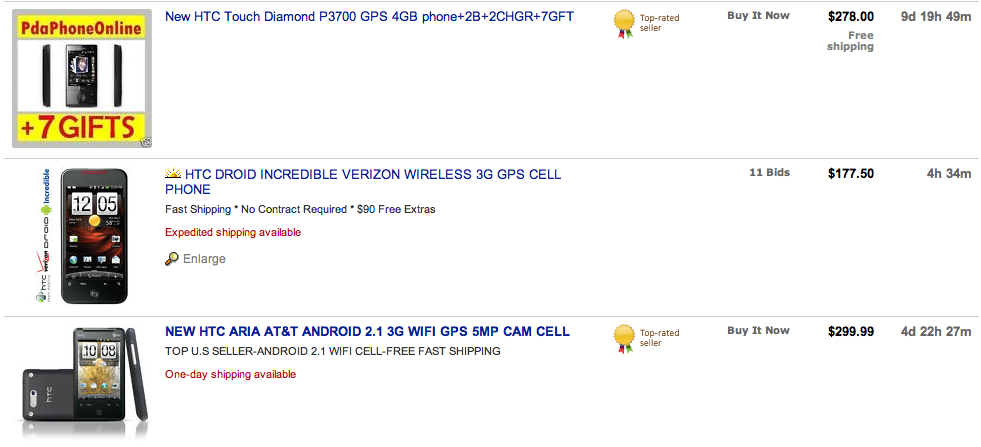Click Top-rated seller ribbon for HTC Touch Diamond
The width and height of the screenshot is (981, 447).
(624, 23)
